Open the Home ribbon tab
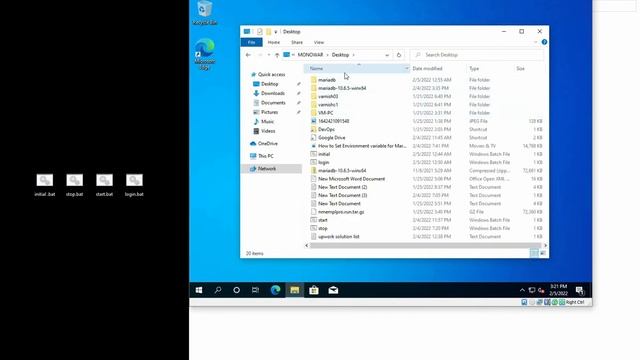Image resolution: width=640 pixels, height=360 pixels. pyautogui.click(x=273, y=42)
